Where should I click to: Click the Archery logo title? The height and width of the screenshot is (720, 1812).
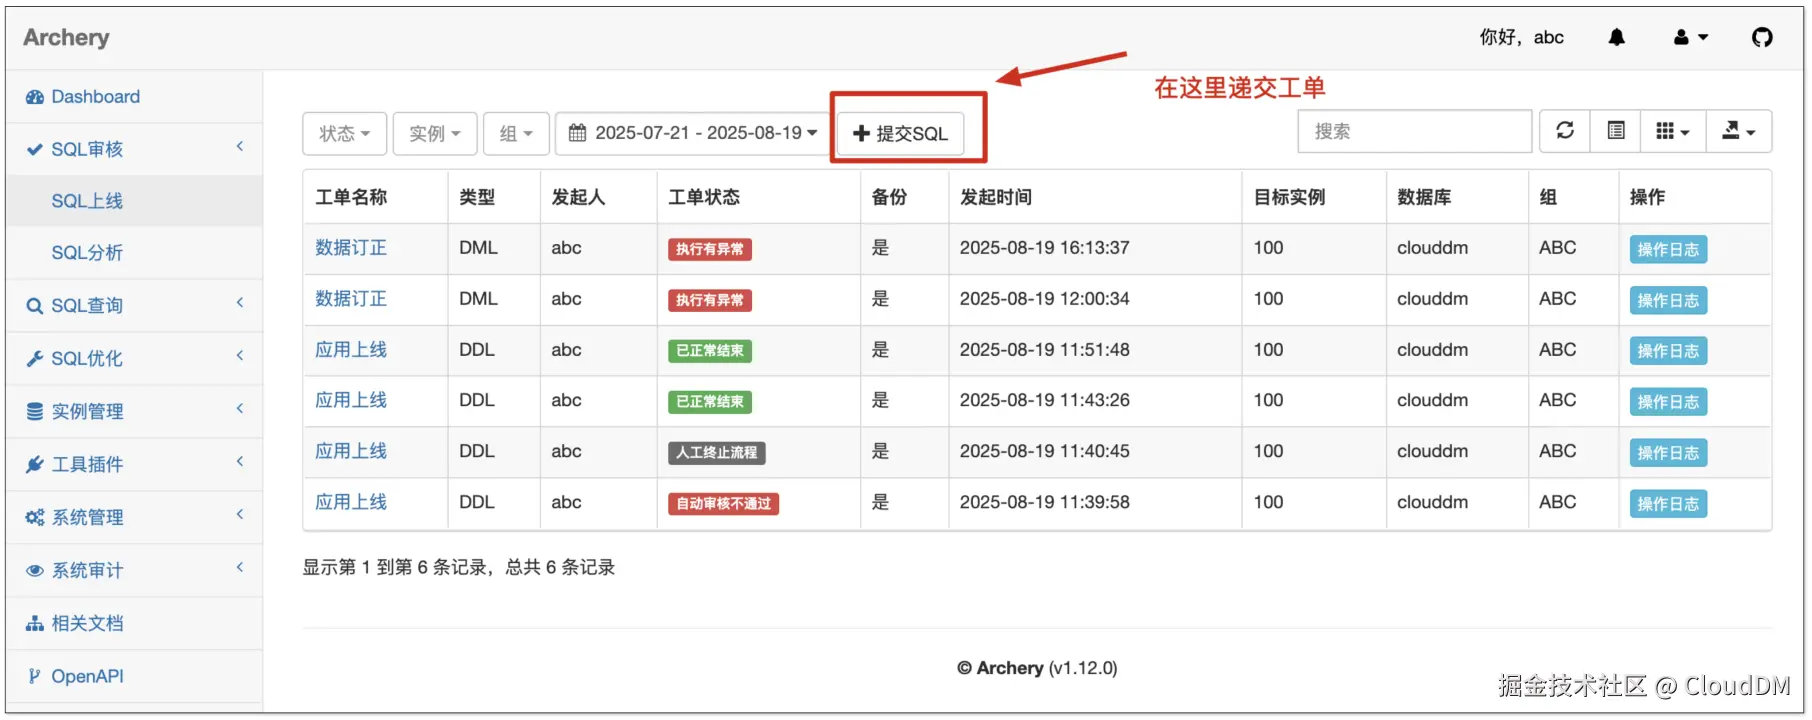pos(66,37)
